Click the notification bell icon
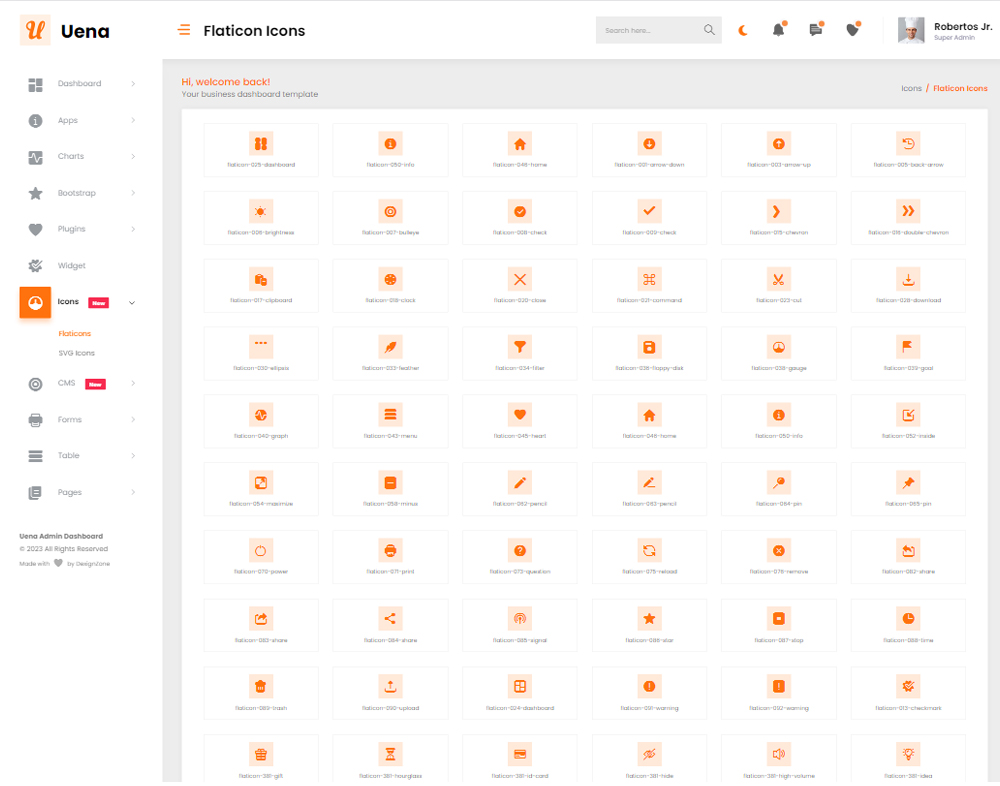The height and width of the screenshot is (786, 1000). 778,30
